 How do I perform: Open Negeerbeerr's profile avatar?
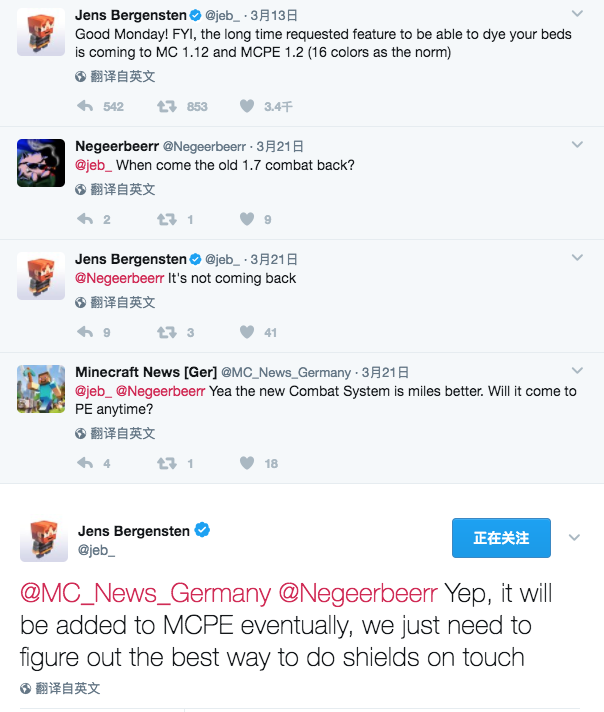pos(41,163)
